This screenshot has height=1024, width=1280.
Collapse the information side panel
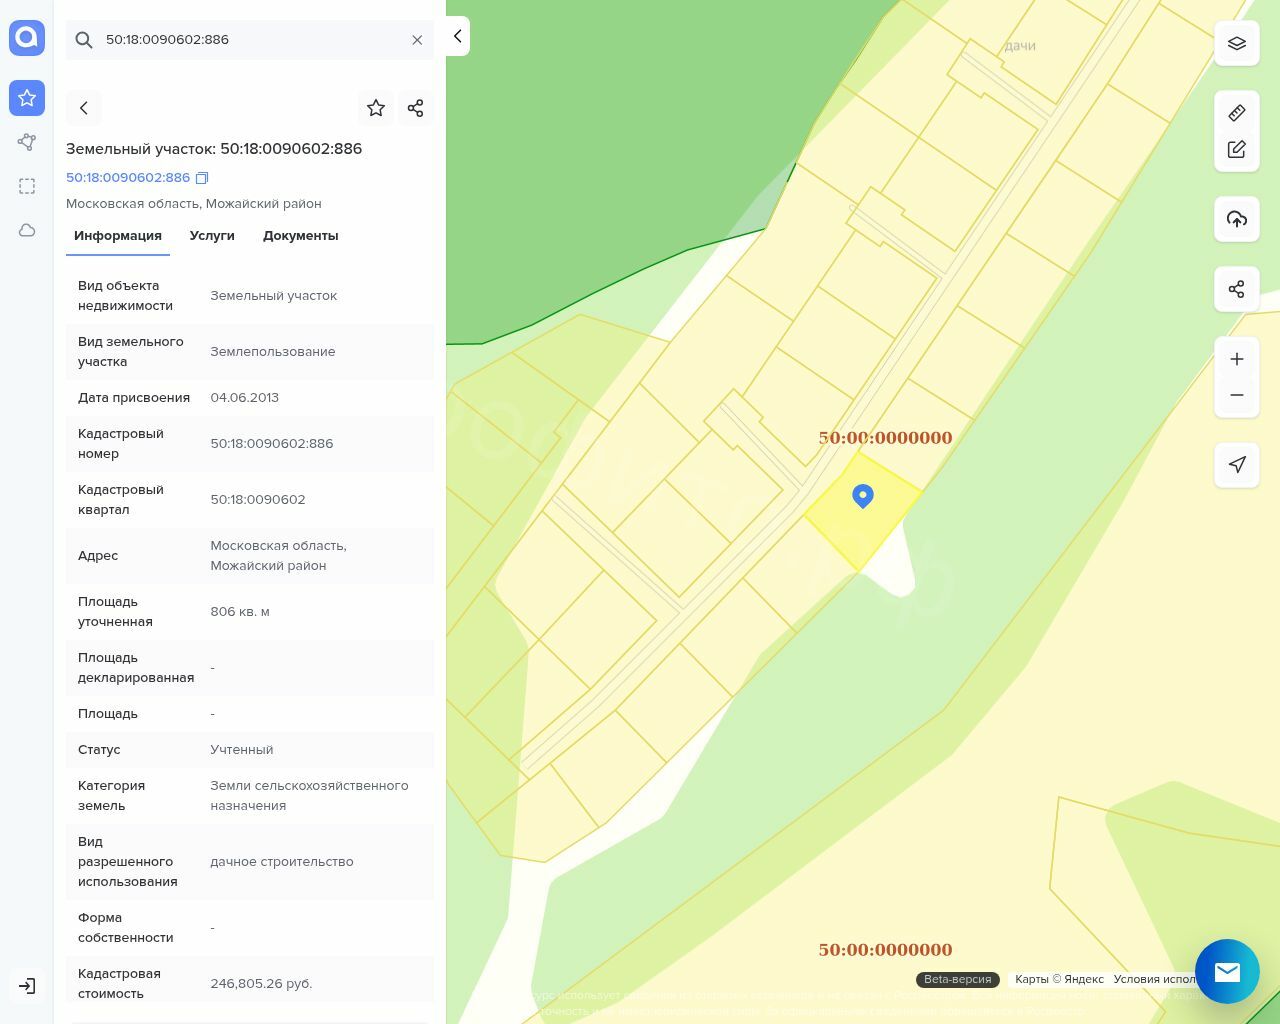[457, 36]
